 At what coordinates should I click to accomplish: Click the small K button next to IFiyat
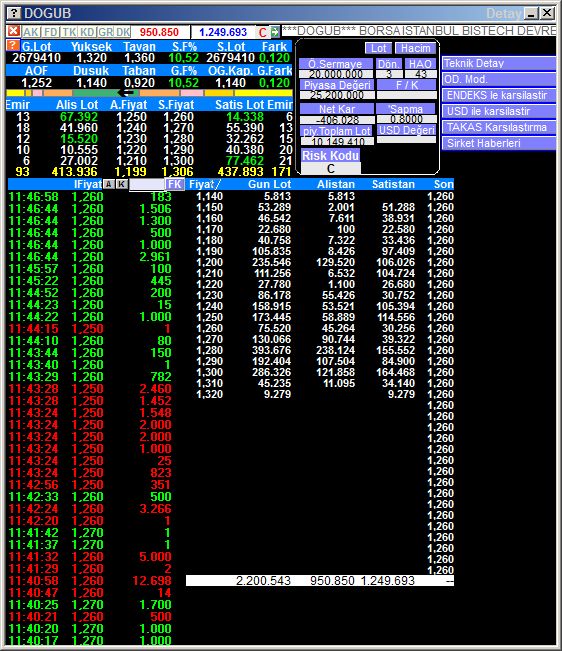pyautogui.click(x=121, y=184)
